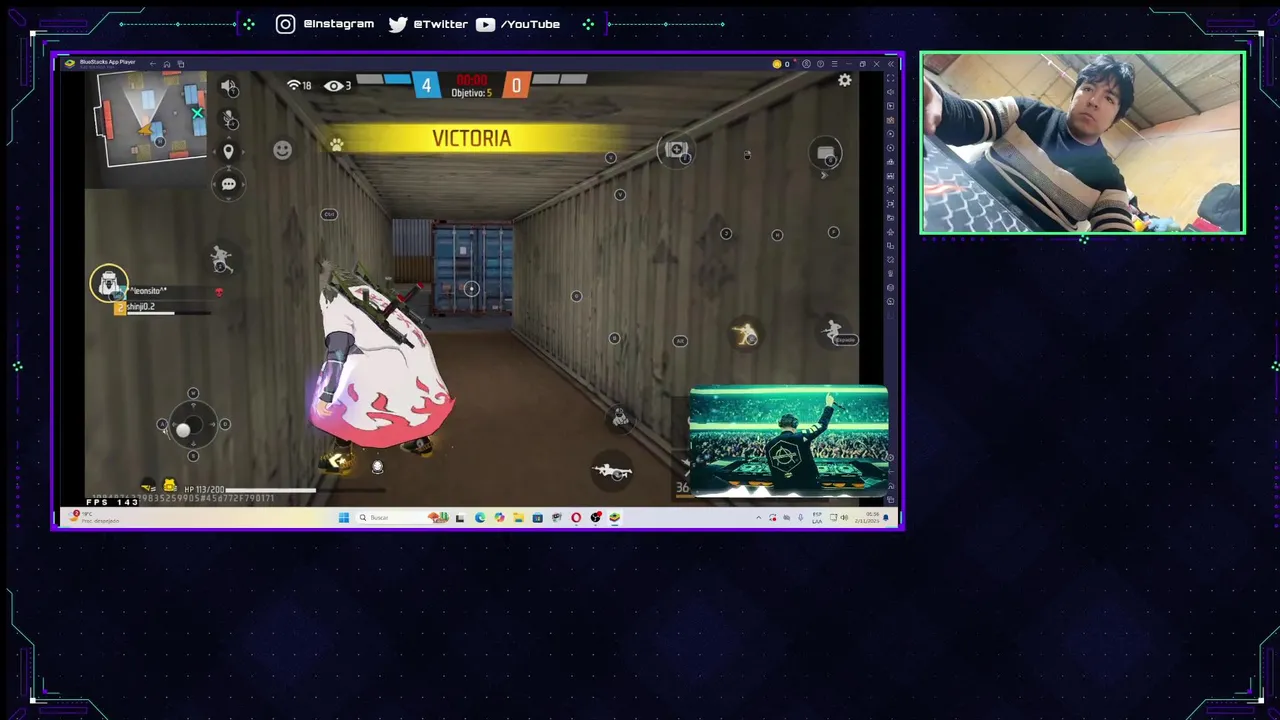Expand the weapon slot arrow
Viewport: 1280px width, 720px height.
824,175
